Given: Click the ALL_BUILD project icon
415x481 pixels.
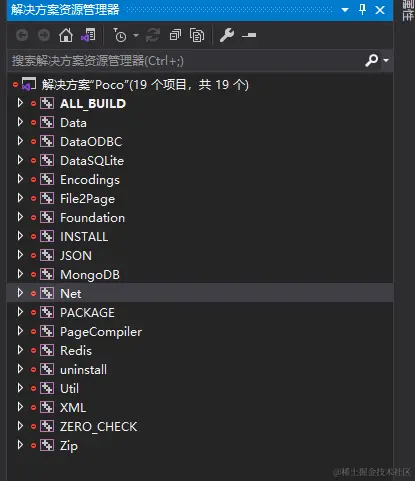Looking at the screenshot, I should [47, 103].
